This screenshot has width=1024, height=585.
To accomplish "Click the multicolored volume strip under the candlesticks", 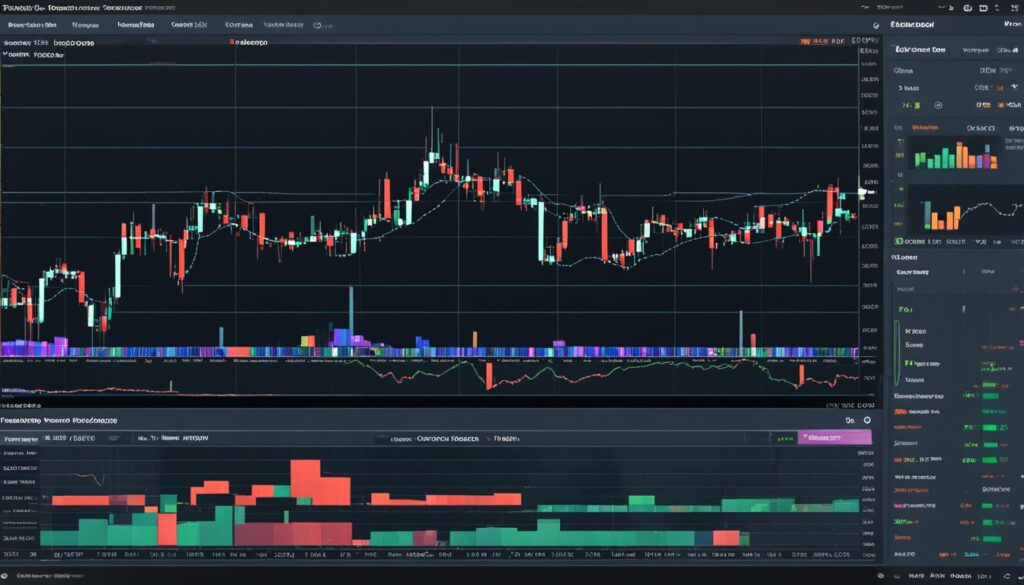I will [x=430, y=352].
